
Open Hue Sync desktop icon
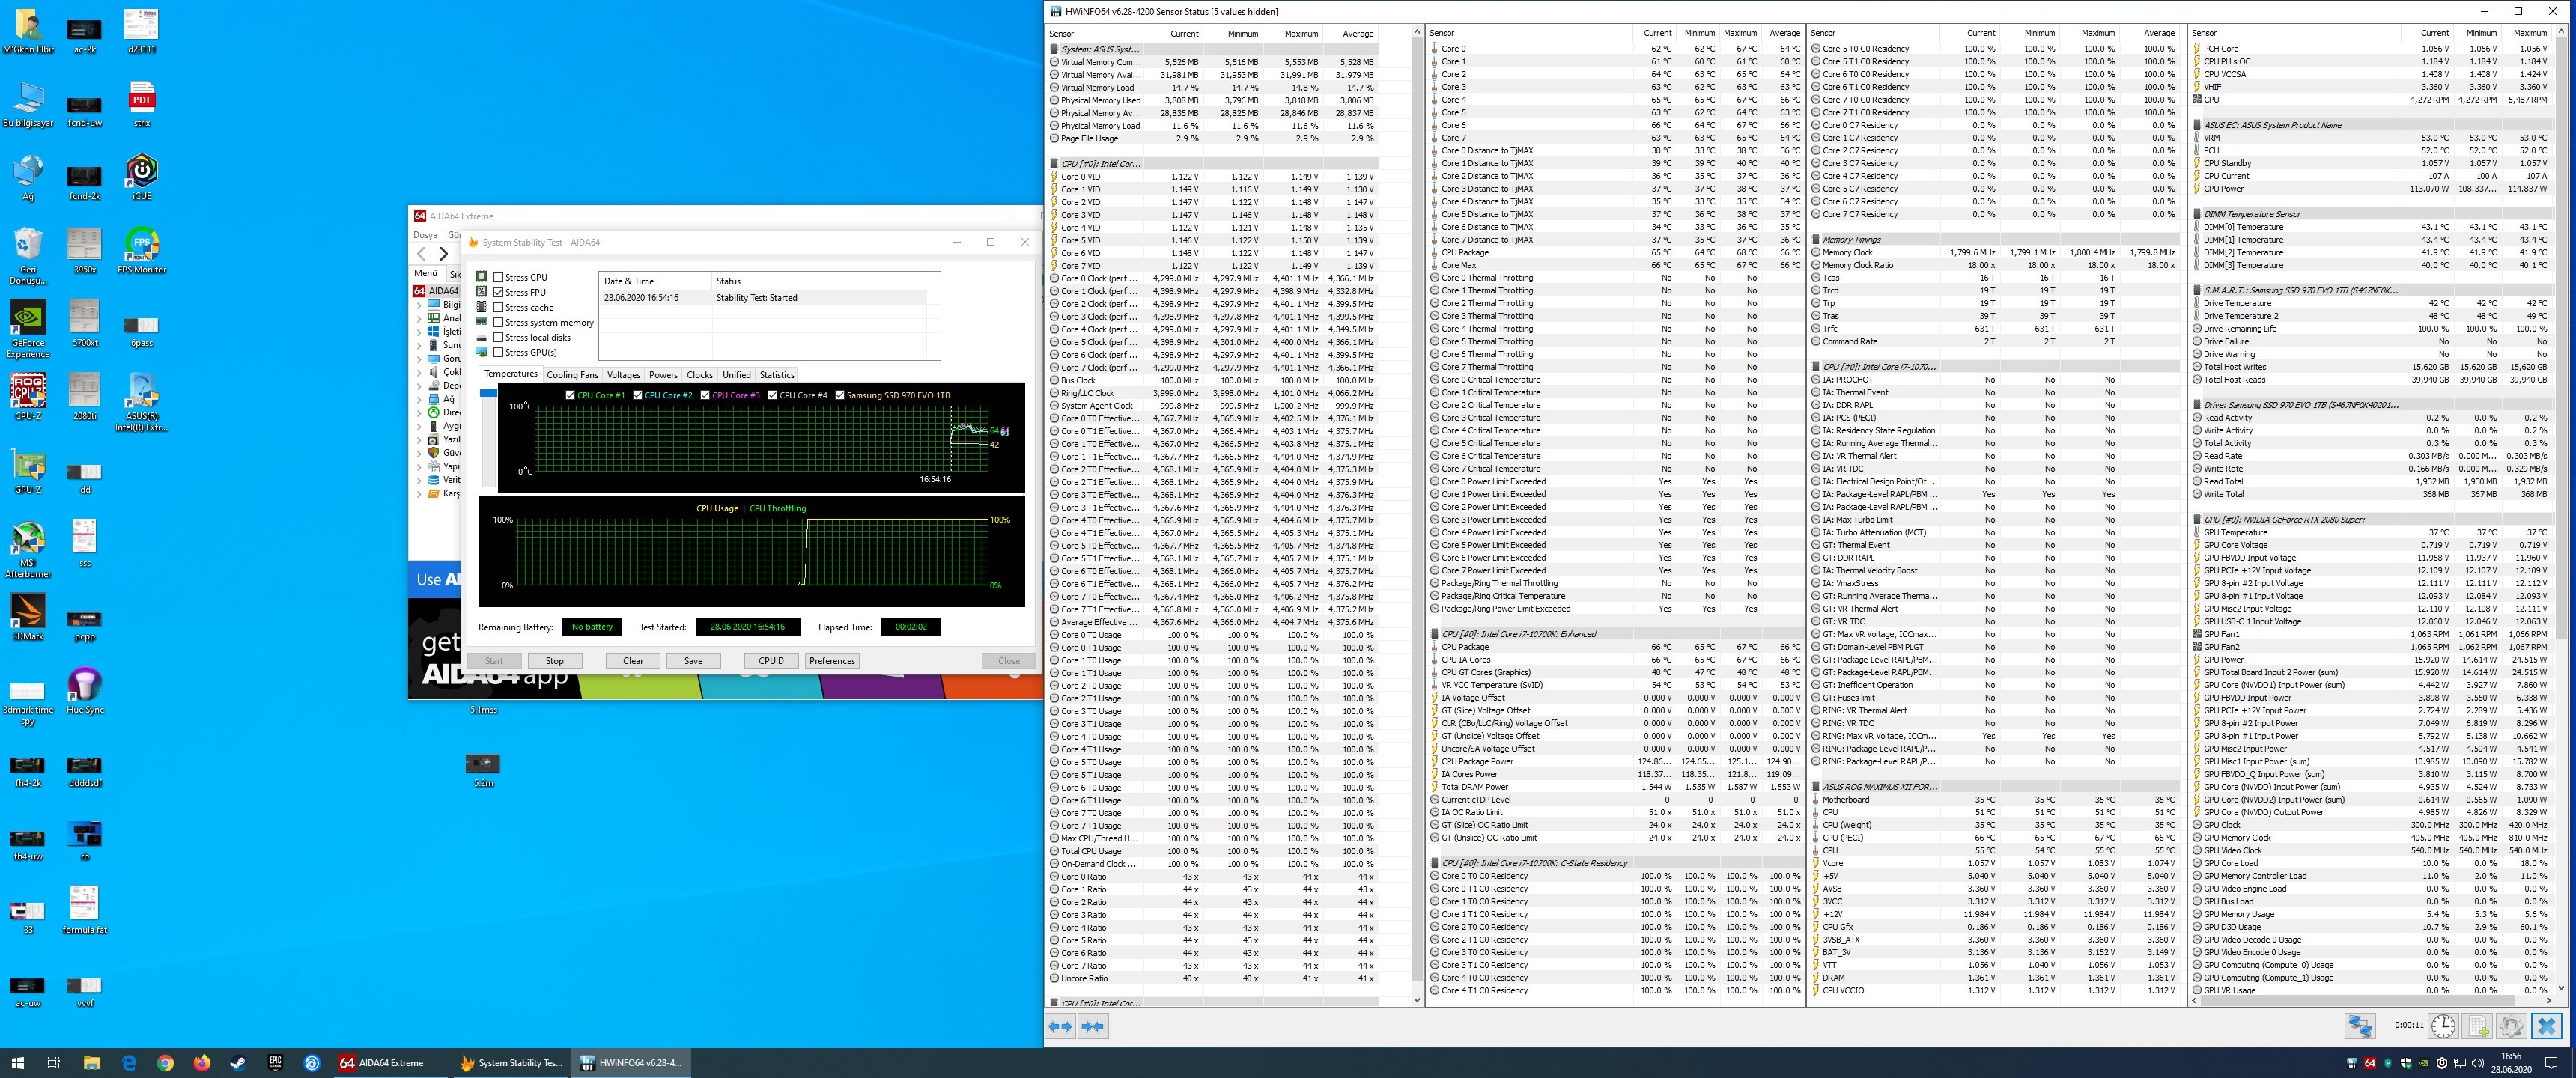coord(85,691)
